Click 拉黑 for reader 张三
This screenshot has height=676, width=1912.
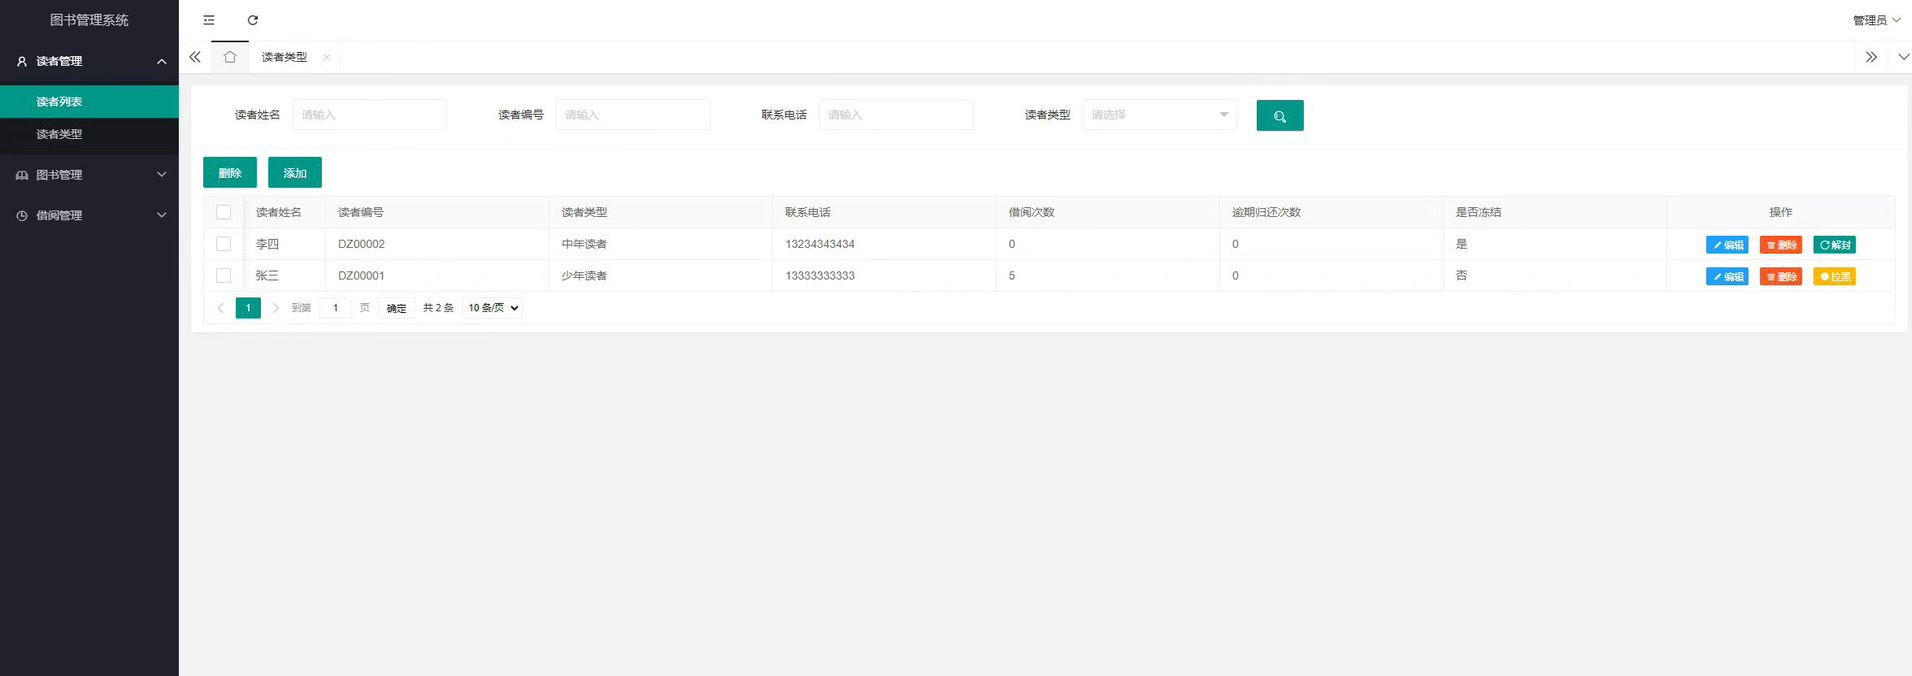click(x=1834, y=277)
